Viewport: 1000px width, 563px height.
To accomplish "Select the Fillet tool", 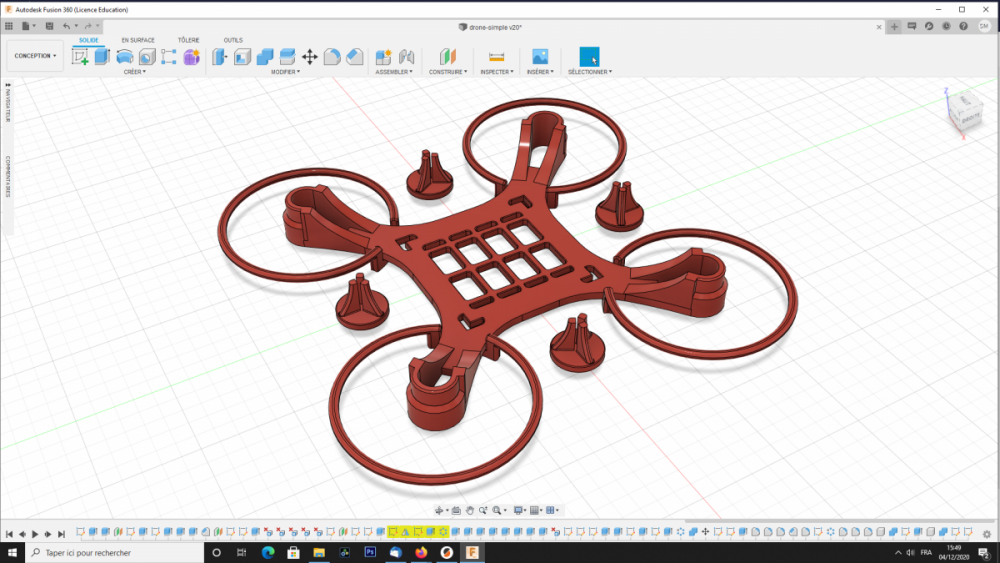I will (332, 57).
